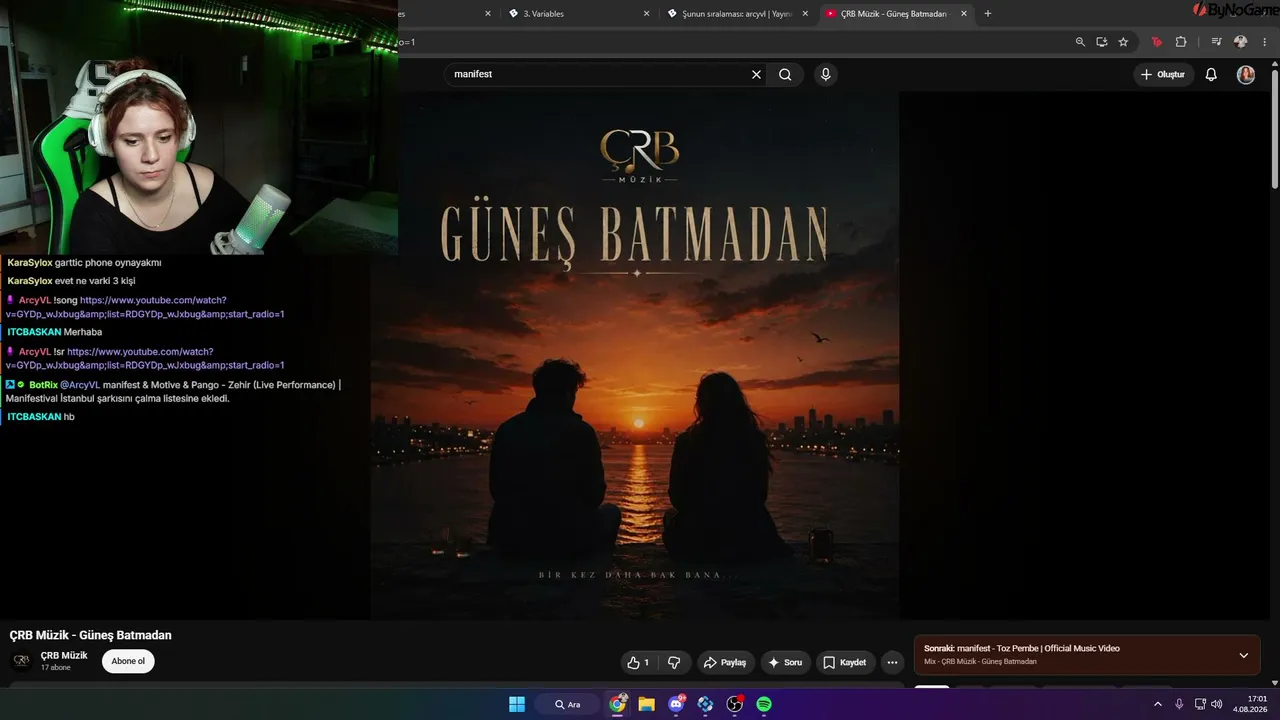This screenshot has width=1280, height=720.
Task: Click chat message ITCBASKAN hb
Action: [41, 416]
